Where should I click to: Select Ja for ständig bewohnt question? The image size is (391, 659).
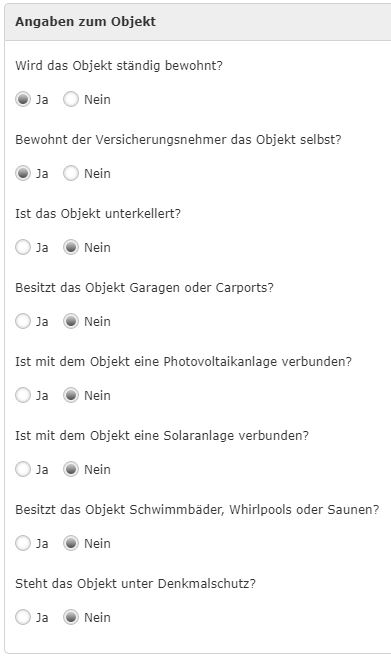(x=23, y=100)
